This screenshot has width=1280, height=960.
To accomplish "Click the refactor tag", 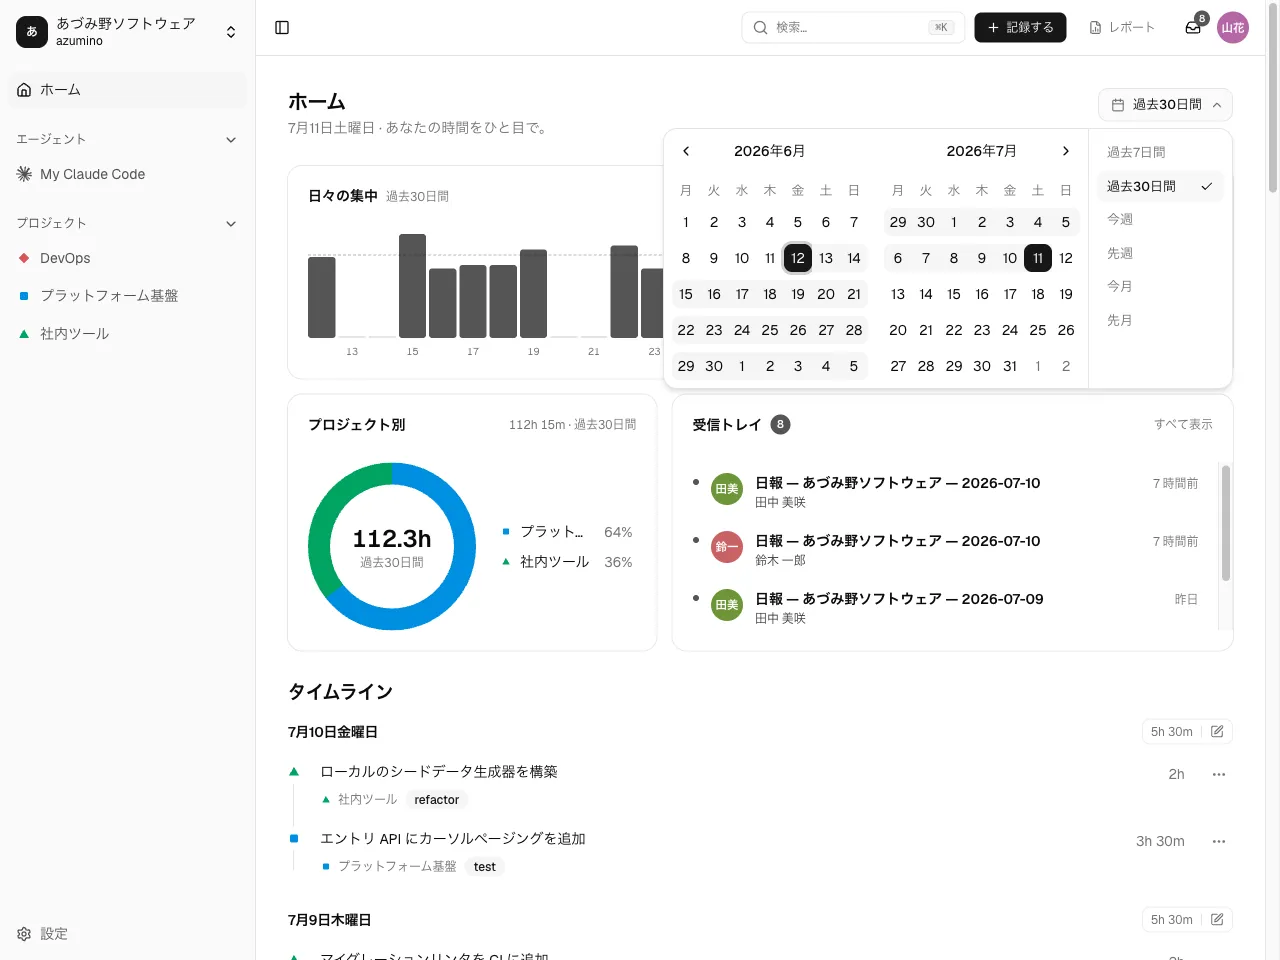I will coord(437,800).
